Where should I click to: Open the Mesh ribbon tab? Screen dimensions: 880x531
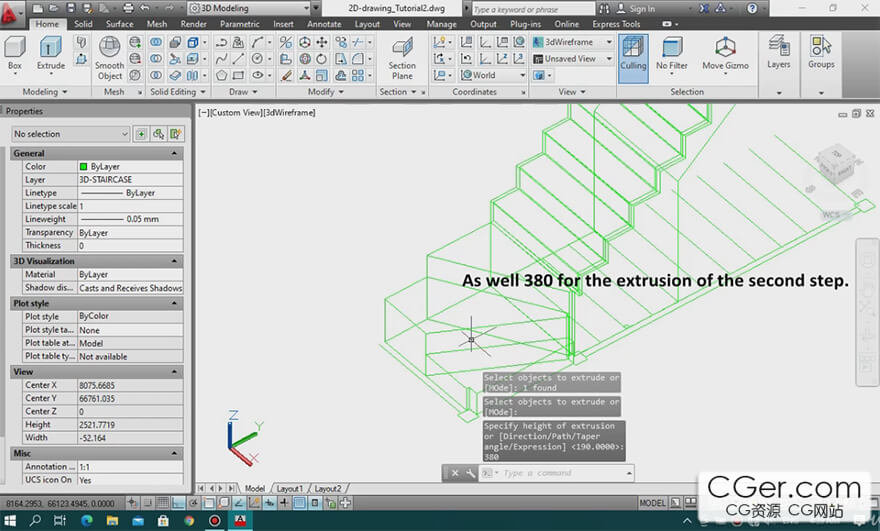tap(157, 24)
